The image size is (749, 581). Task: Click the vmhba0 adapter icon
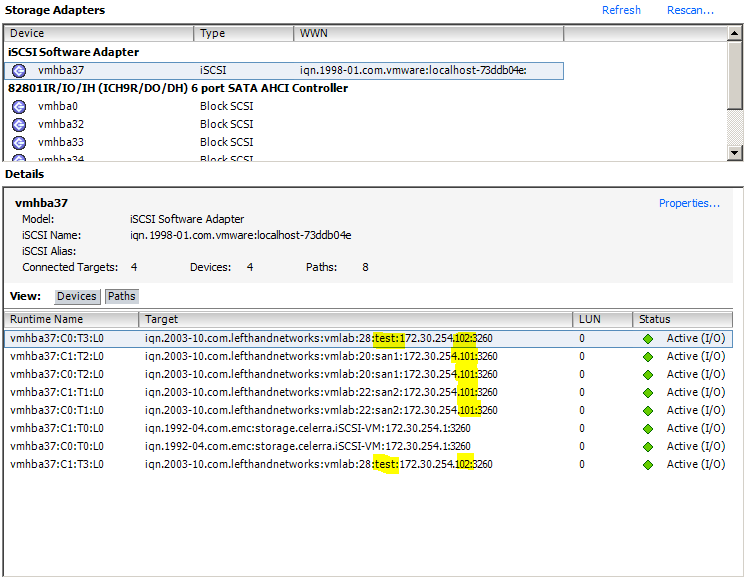[18, 106]
